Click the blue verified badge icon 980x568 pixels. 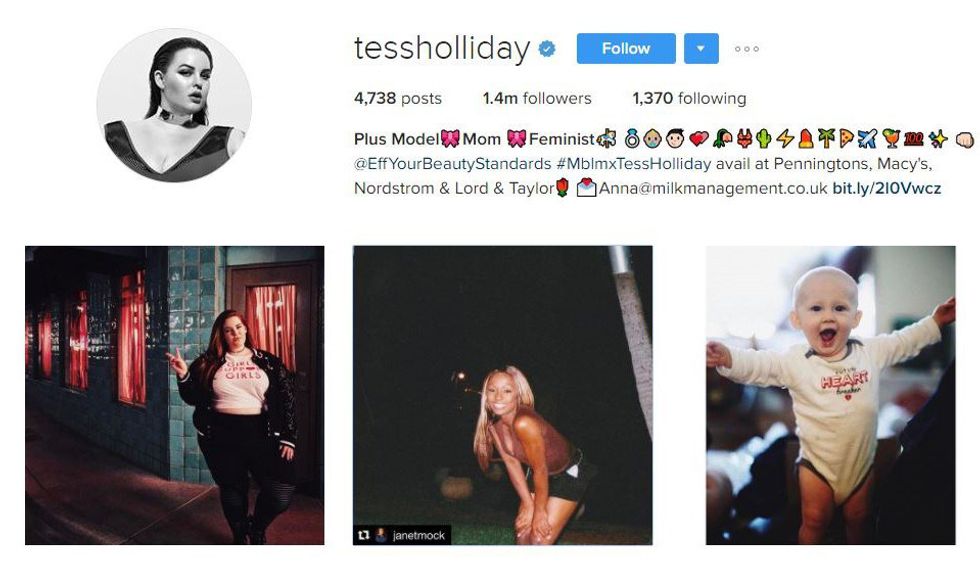pos(547,49)
